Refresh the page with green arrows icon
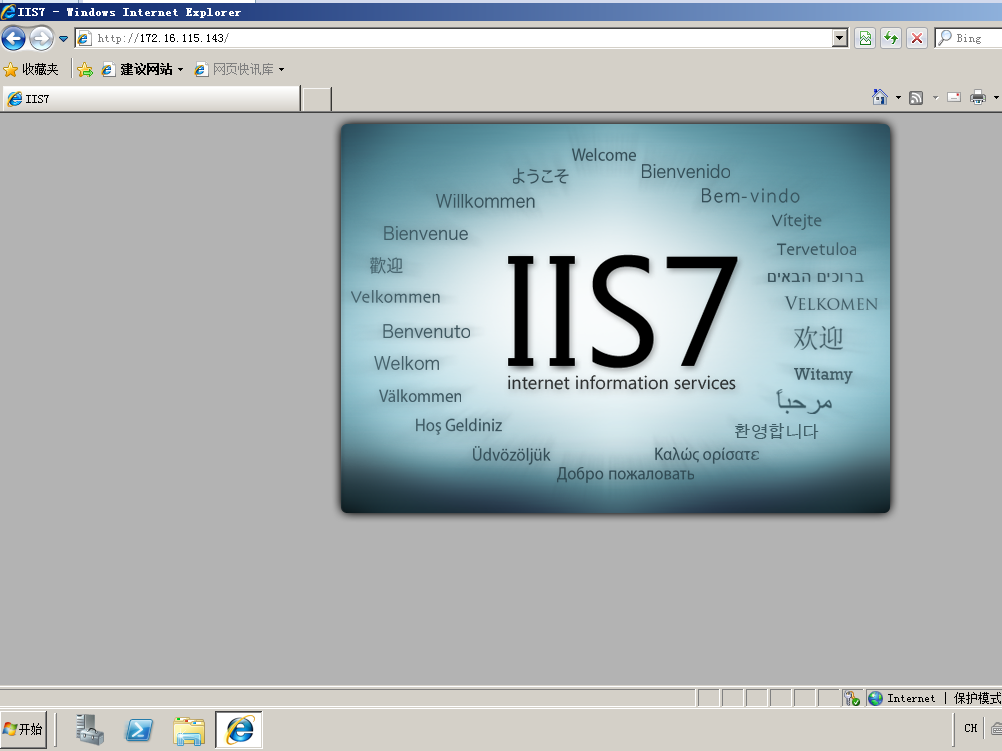Image resolution: width=1002 pixels, height=751 pixels. pos(891,38)
